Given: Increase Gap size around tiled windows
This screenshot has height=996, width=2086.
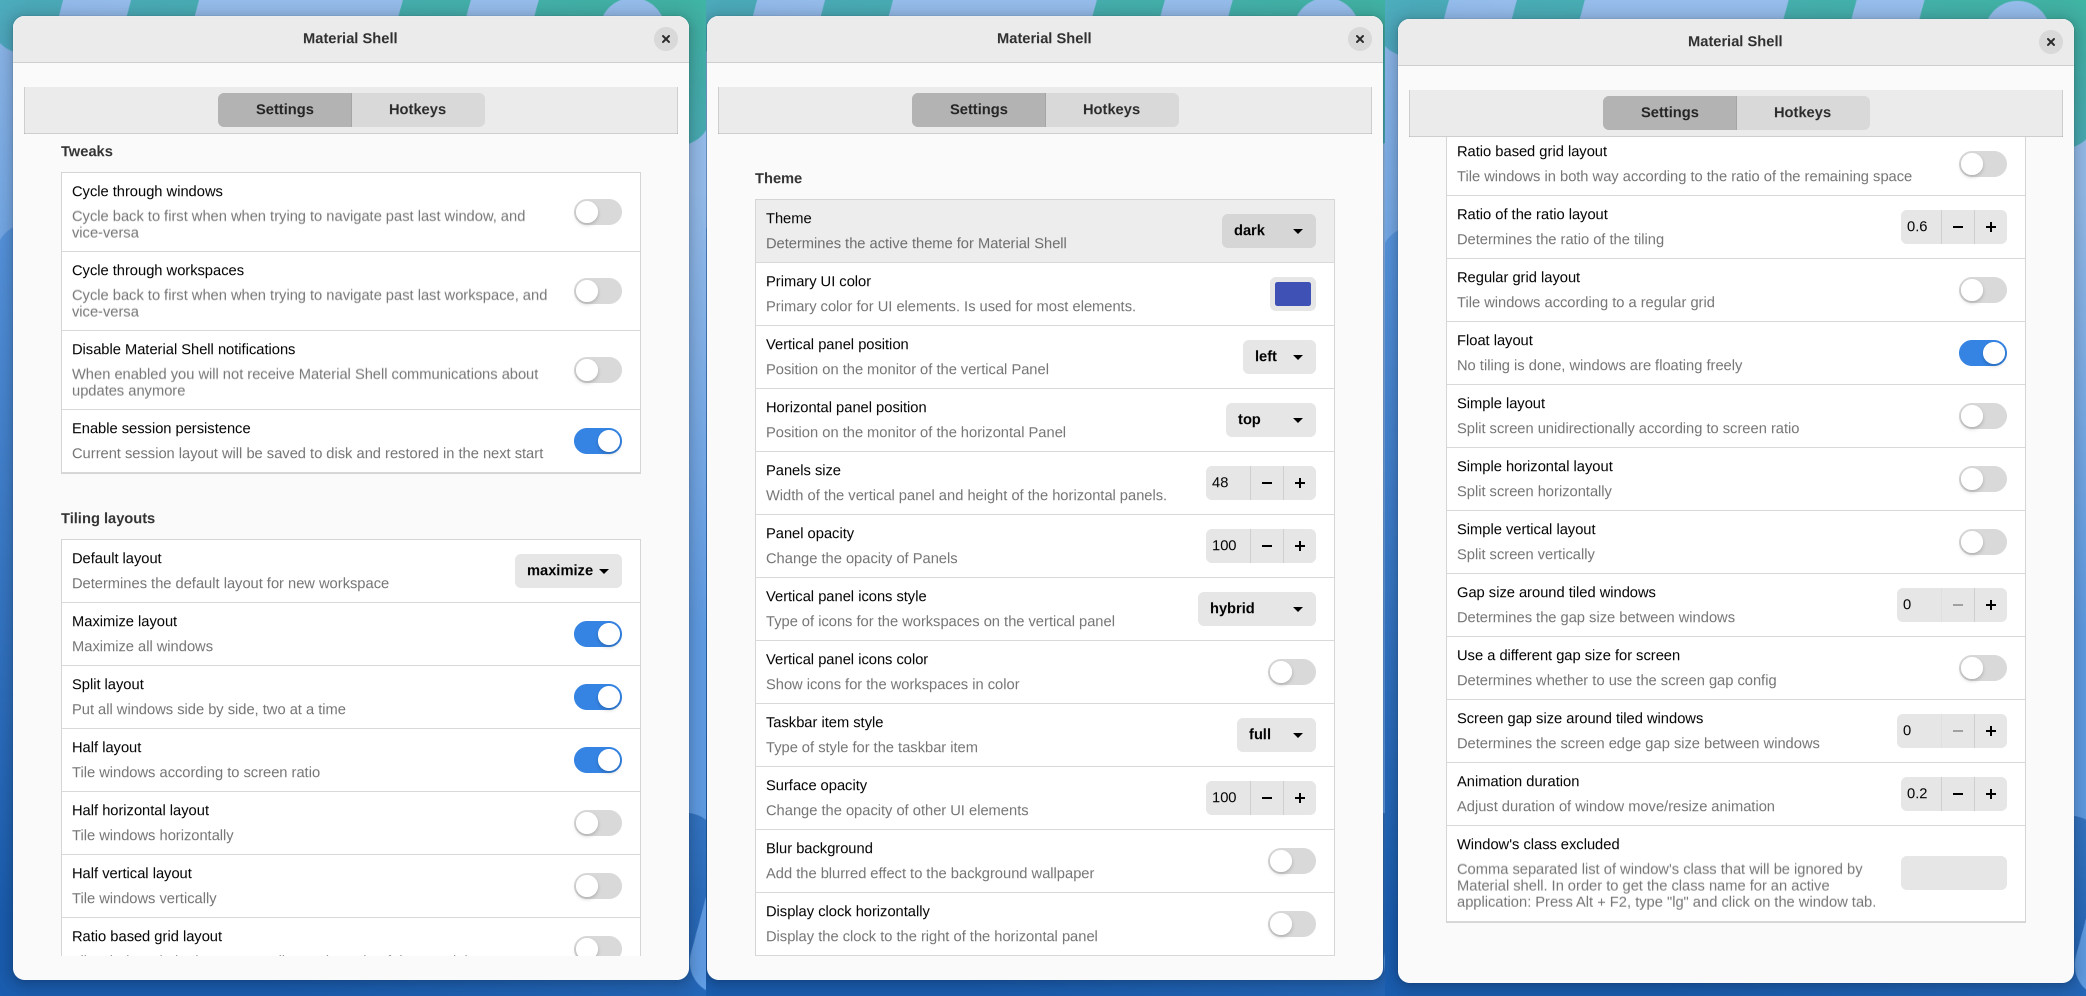Looking at the screenshot, I should pyautogui.click(x=1990, y=605).
